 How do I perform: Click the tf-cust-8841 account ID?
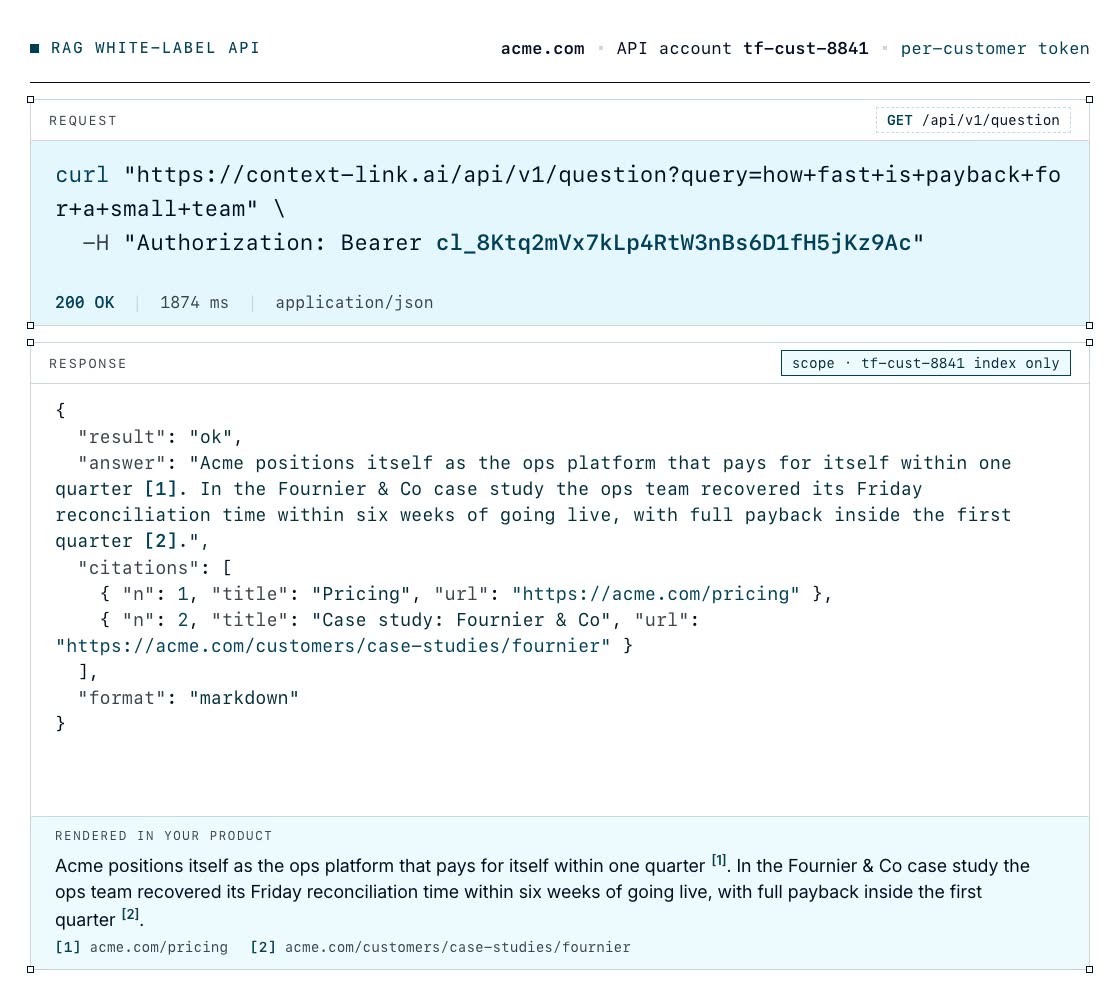pos(805,49)
